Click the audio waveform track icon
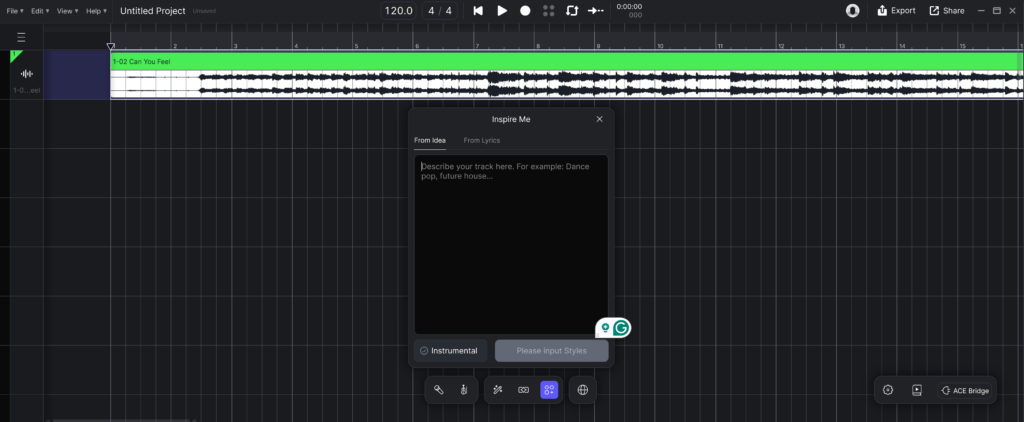Image resolution: width=1024 pixels, height=422 pixels. 27,74
